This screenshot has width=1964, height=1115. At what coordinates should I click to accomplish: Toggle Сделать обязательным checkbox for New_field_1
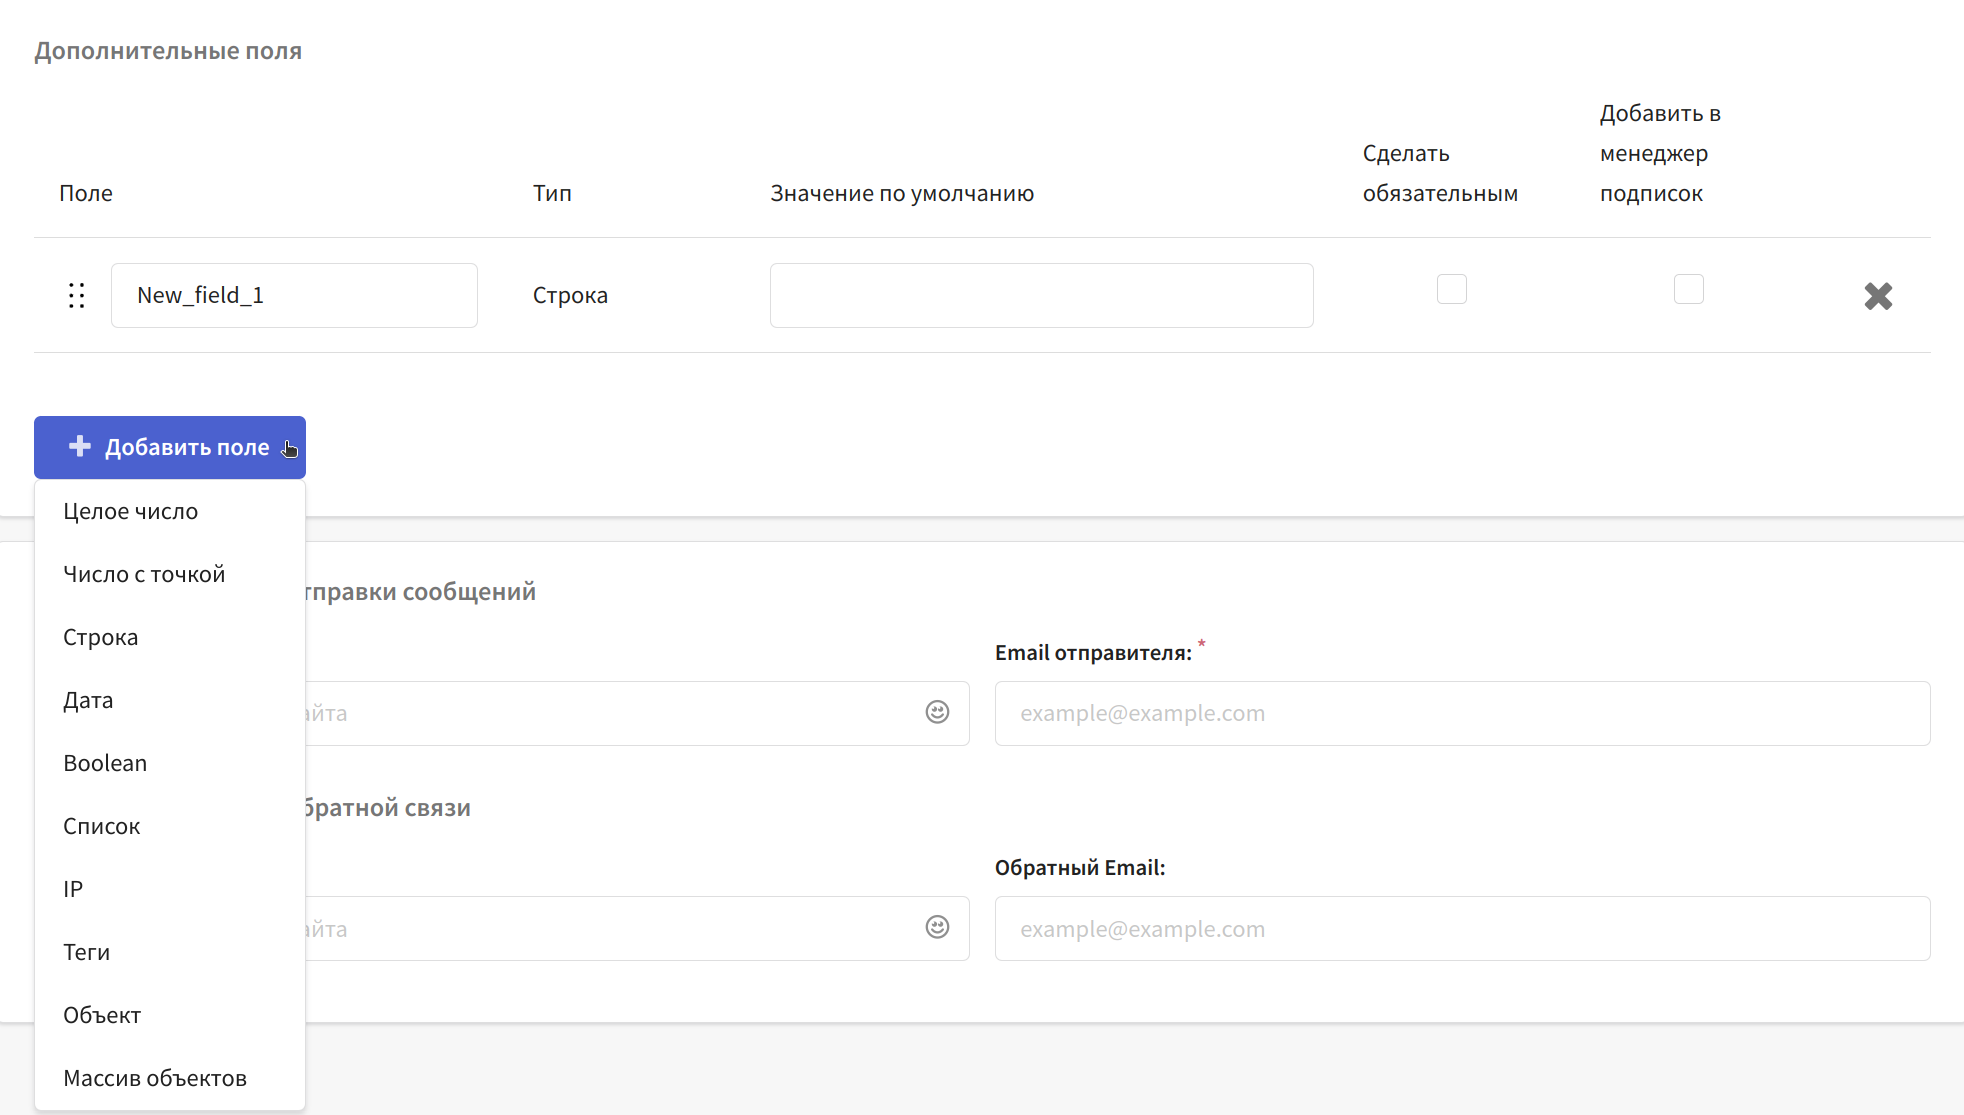click(x=1451, y=289)
